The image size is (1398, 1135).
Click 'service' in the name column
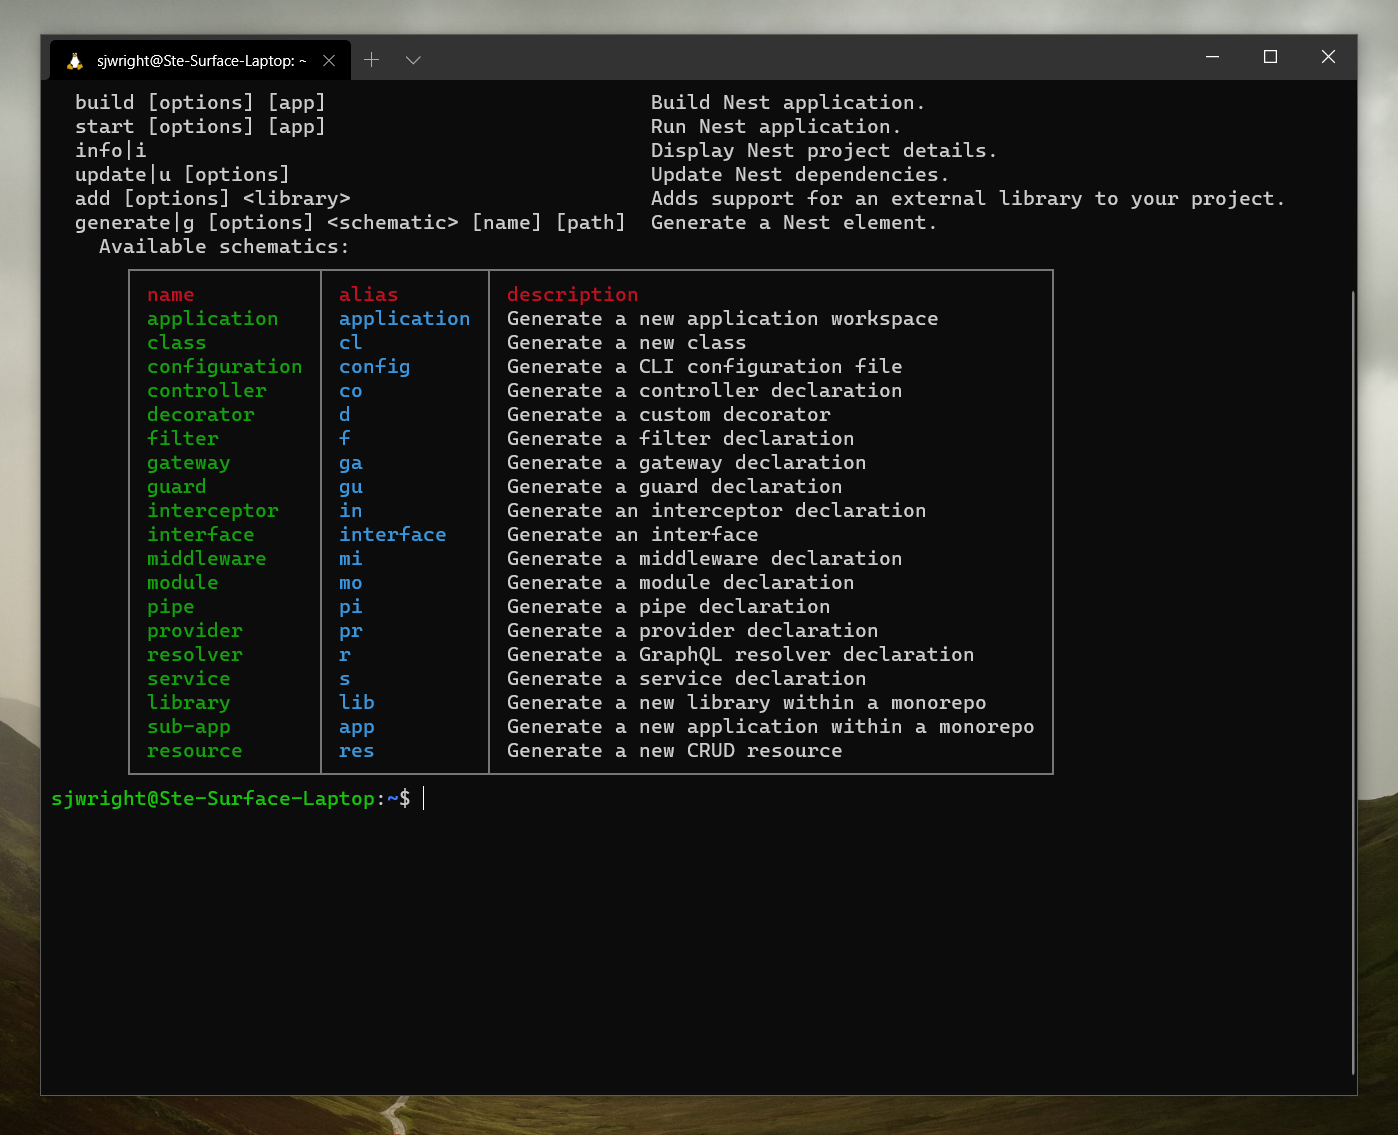click(x=189, y=679)
